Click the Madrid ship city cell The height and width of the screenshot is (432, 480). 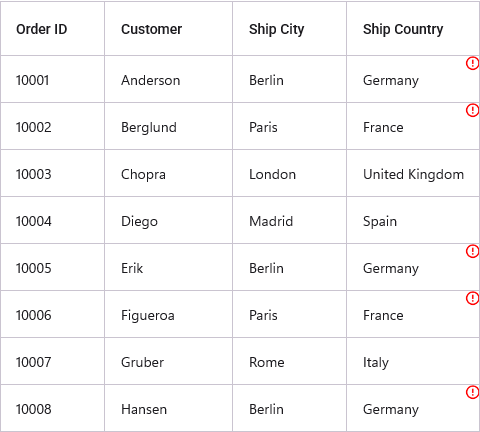[289, 220]
